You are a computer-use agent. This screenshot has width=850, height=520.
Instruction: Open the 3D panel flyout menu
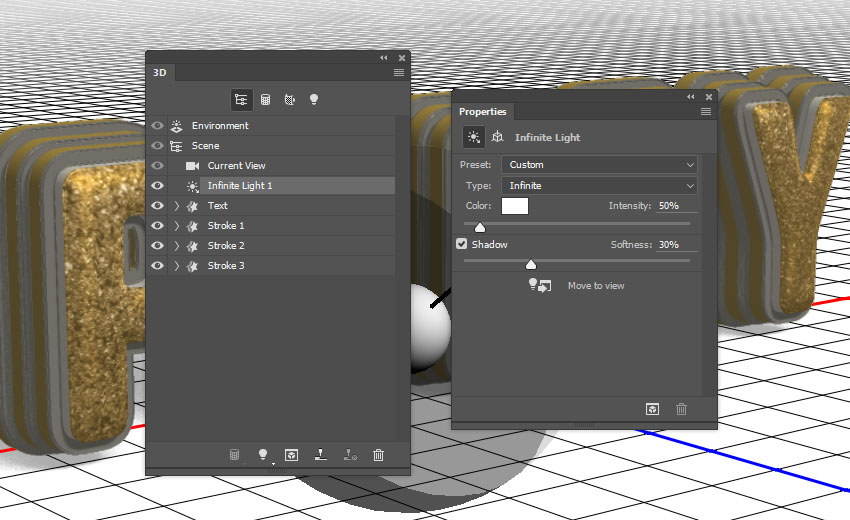pyautogui.click(x=399, y=73)
